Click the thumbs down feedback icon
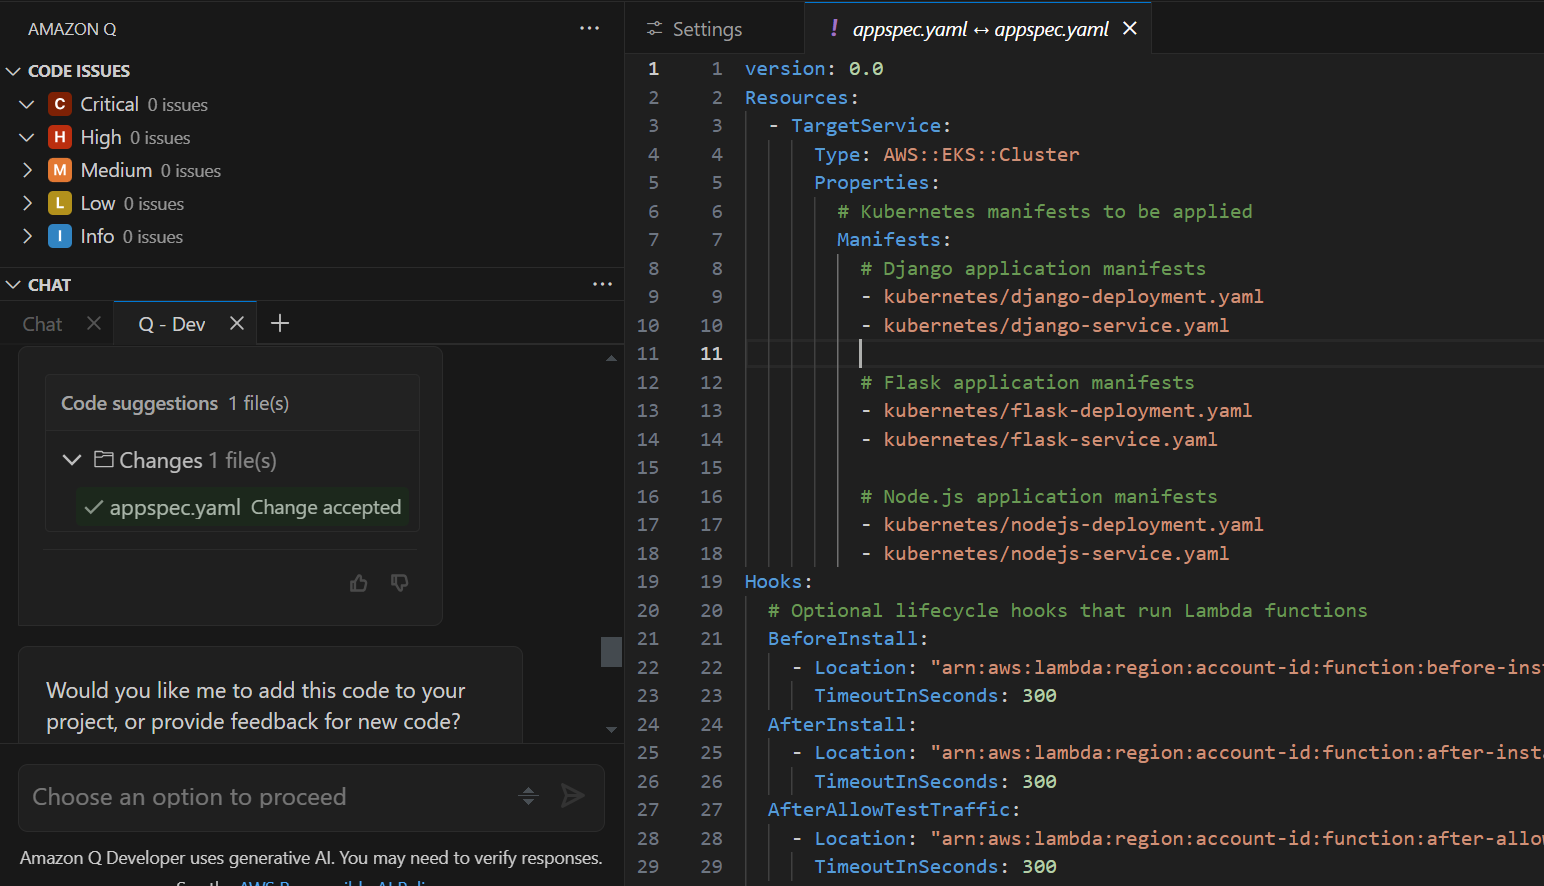This screenshot has width=1544, height=886. click(400, 583)
